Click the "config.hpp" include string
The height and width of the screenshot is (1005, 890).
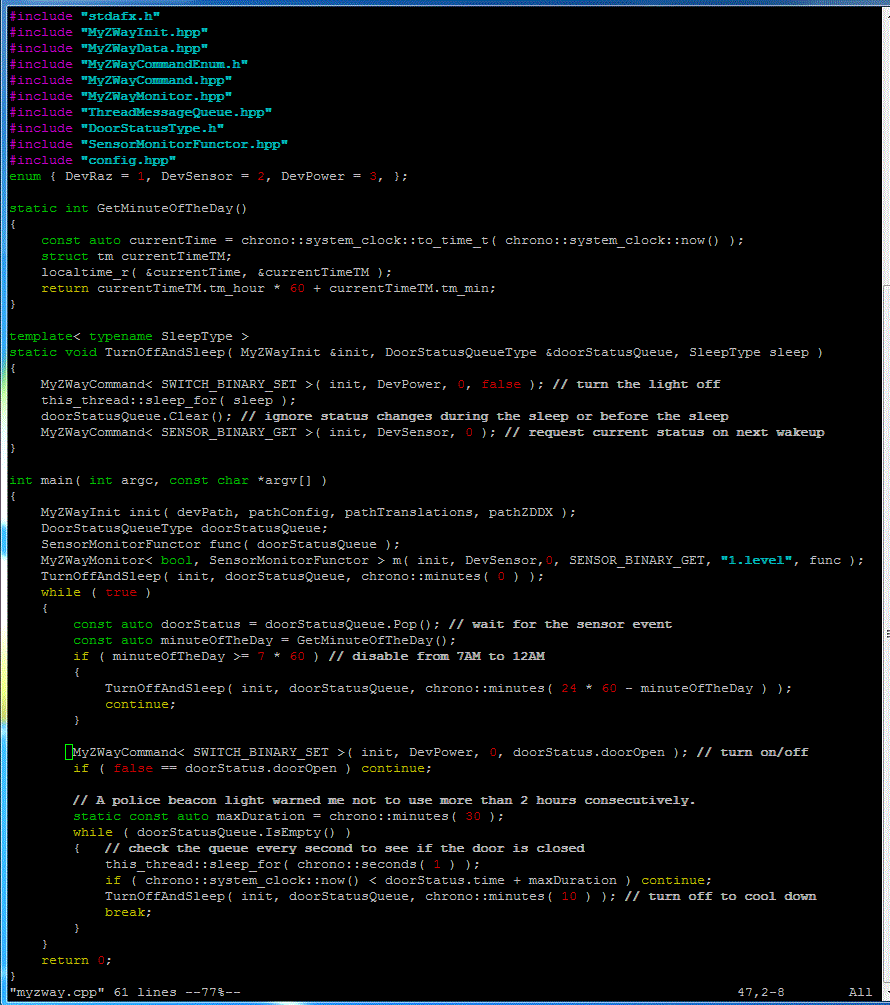(128, 160)
